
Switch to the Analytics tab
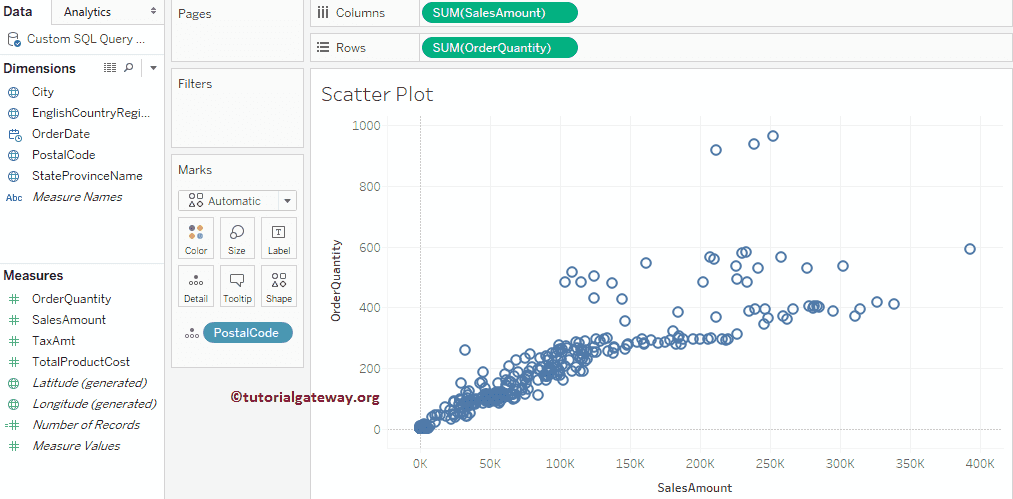tap(87, 12)
